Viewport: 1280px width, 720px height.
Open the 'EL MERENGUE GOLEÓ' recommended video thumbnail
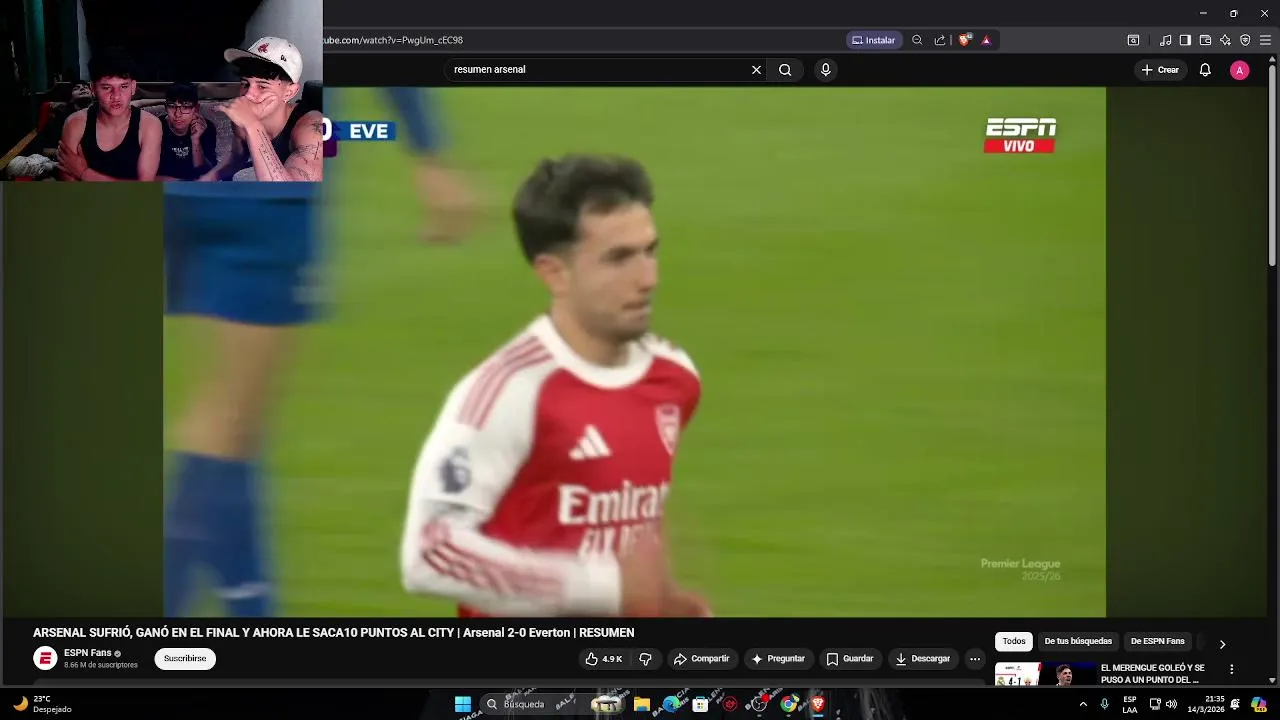click(1045, 675)
